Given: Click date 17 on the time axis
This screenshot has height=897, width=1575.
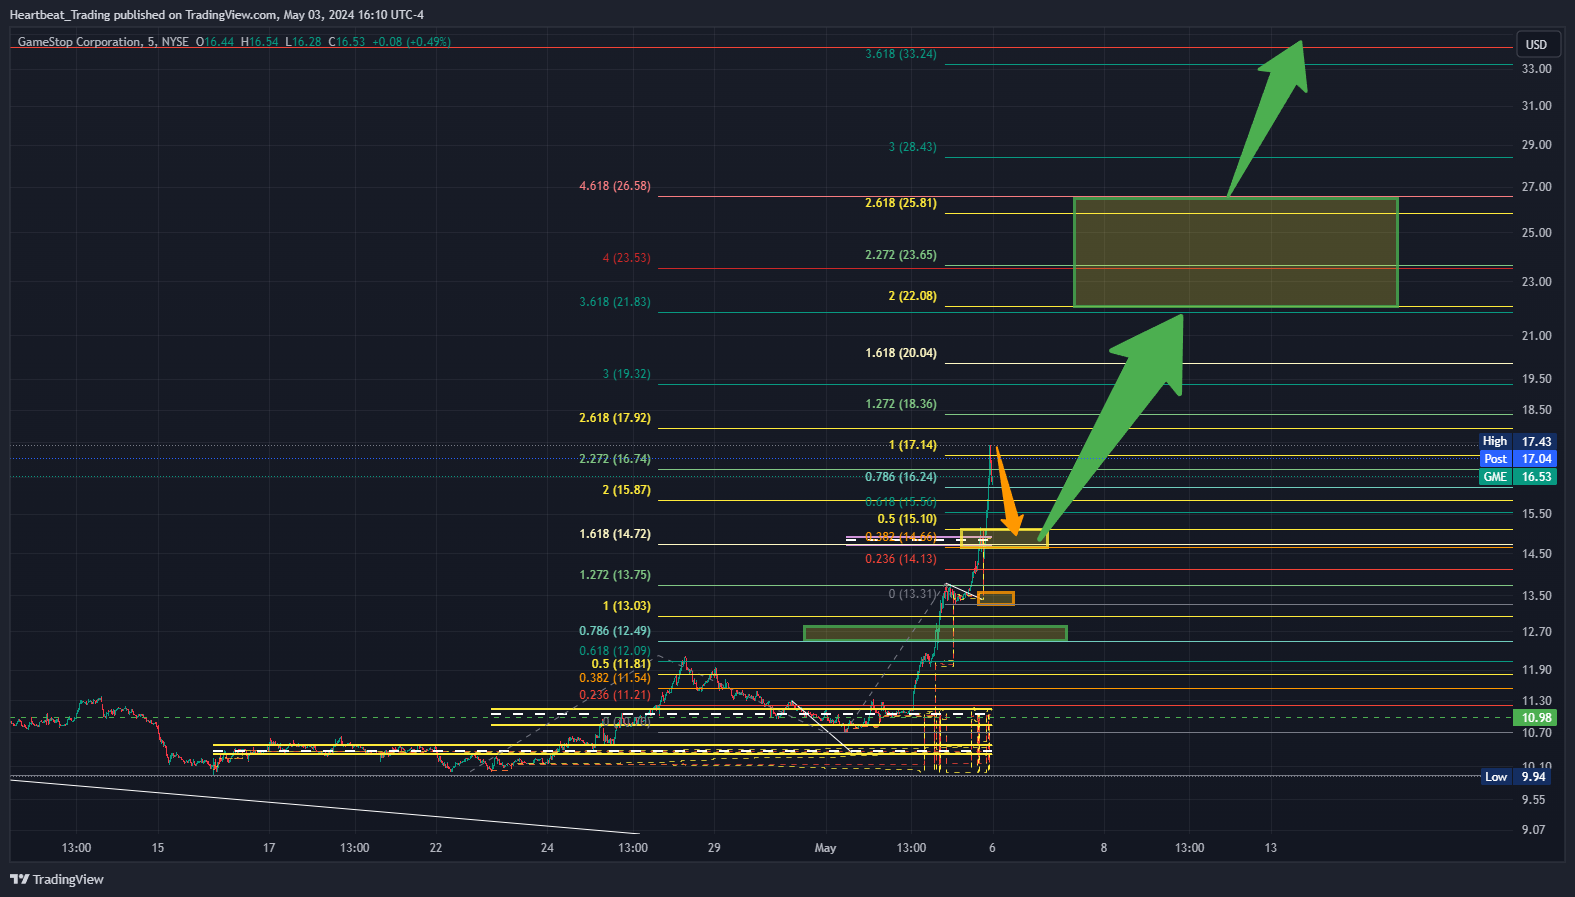Looking at the screenshot, I should pyautogui.click(x=269, y=848).
